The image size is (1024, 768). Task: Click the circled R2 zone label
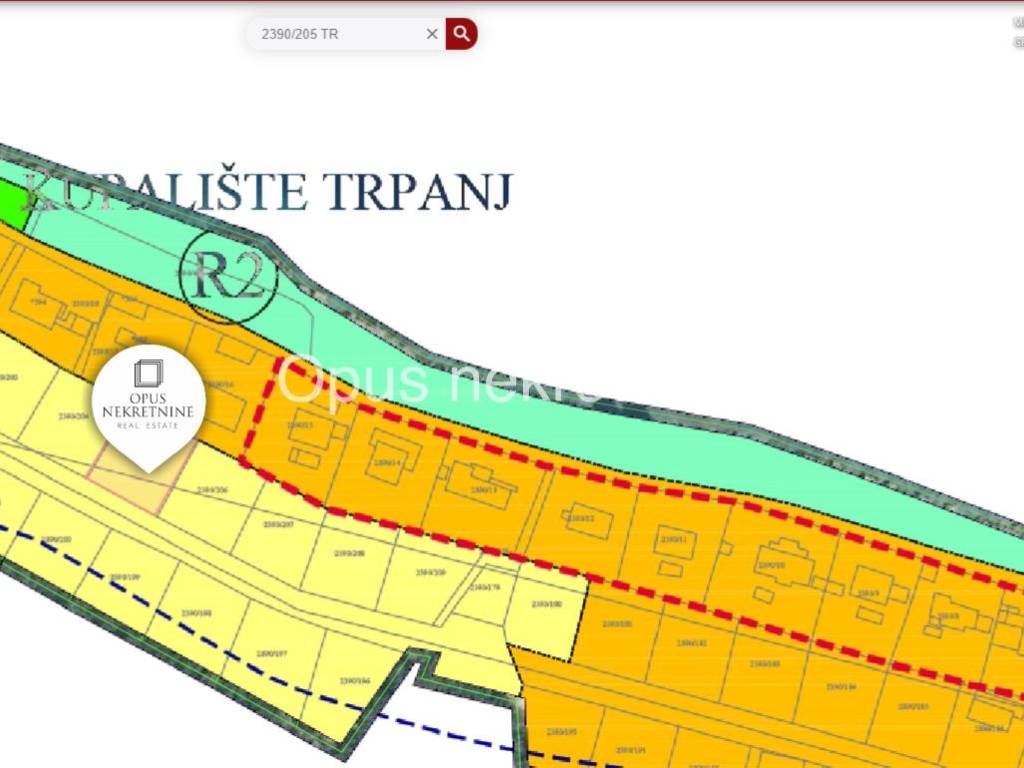[226, 277]
